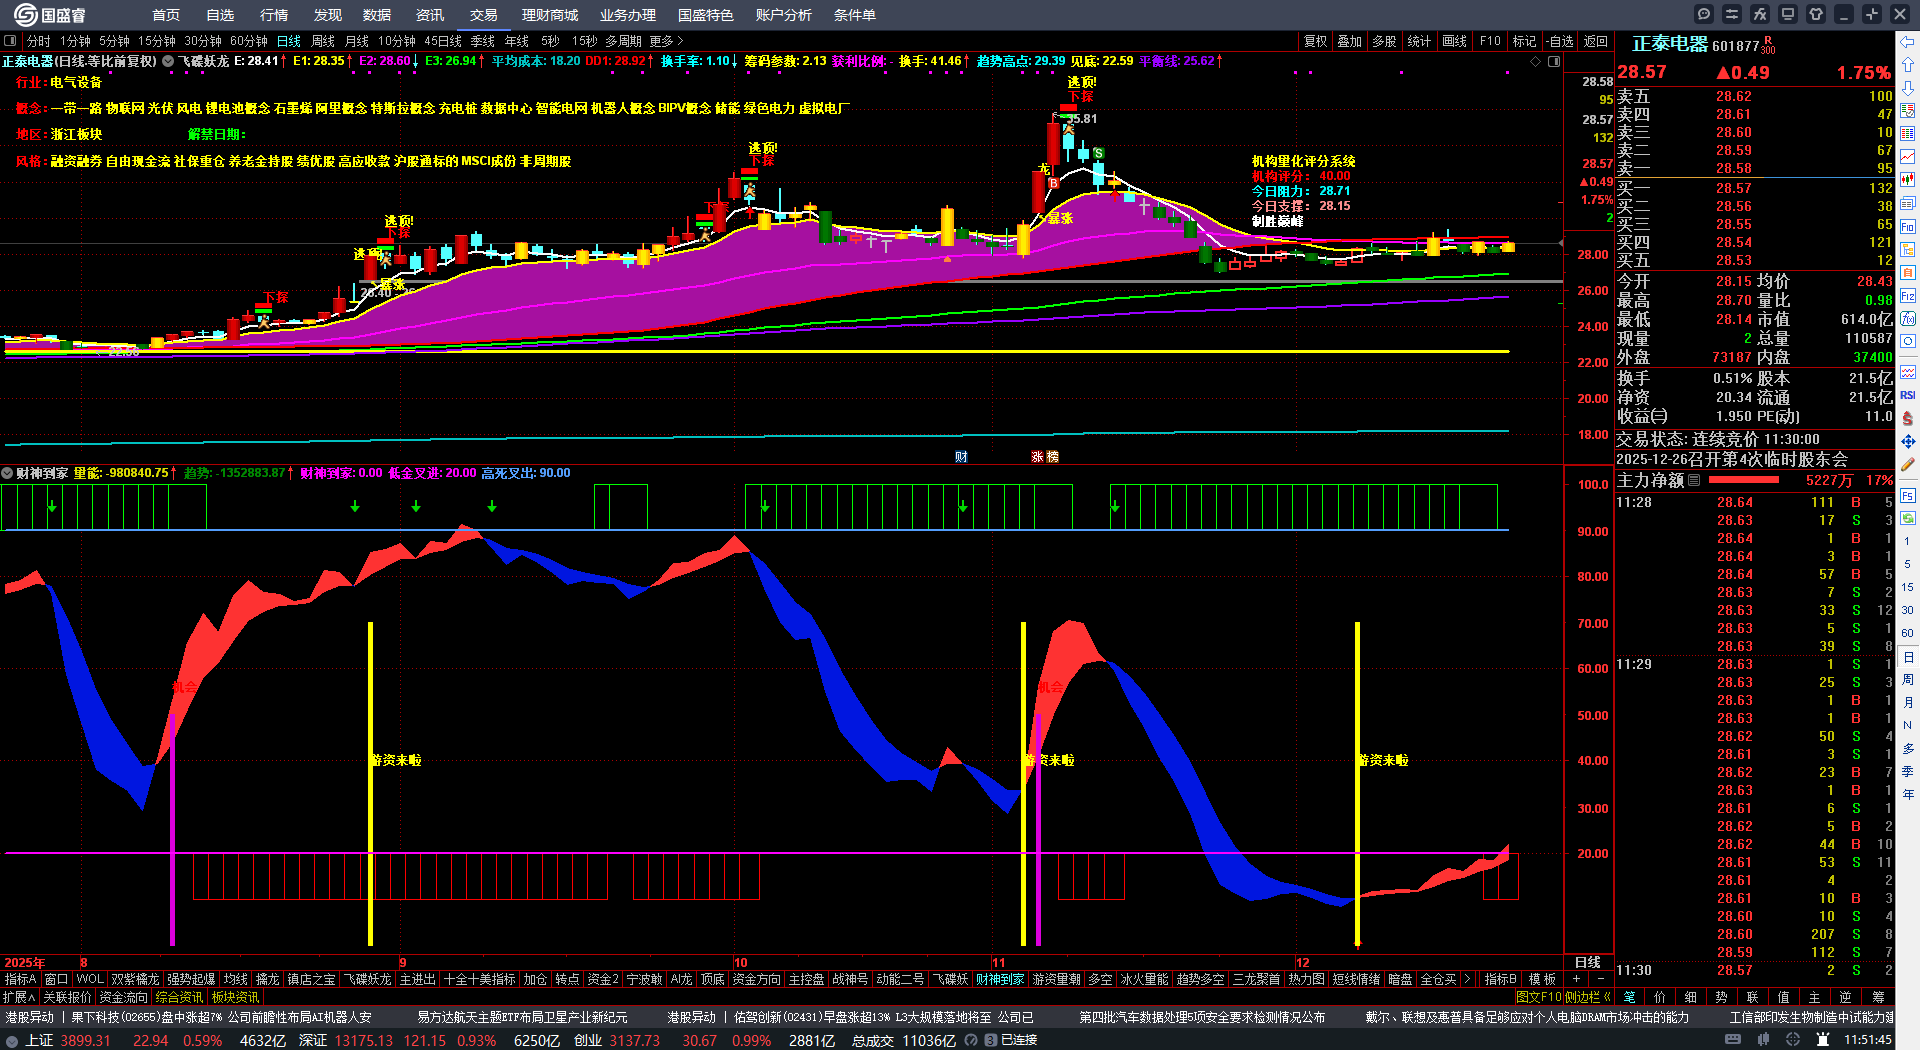Image resolution: width=1920 pixels, height=1050 pixels.
Task: Open dropdown next to 正泰电器 chart title
Action: click(168, 61)
